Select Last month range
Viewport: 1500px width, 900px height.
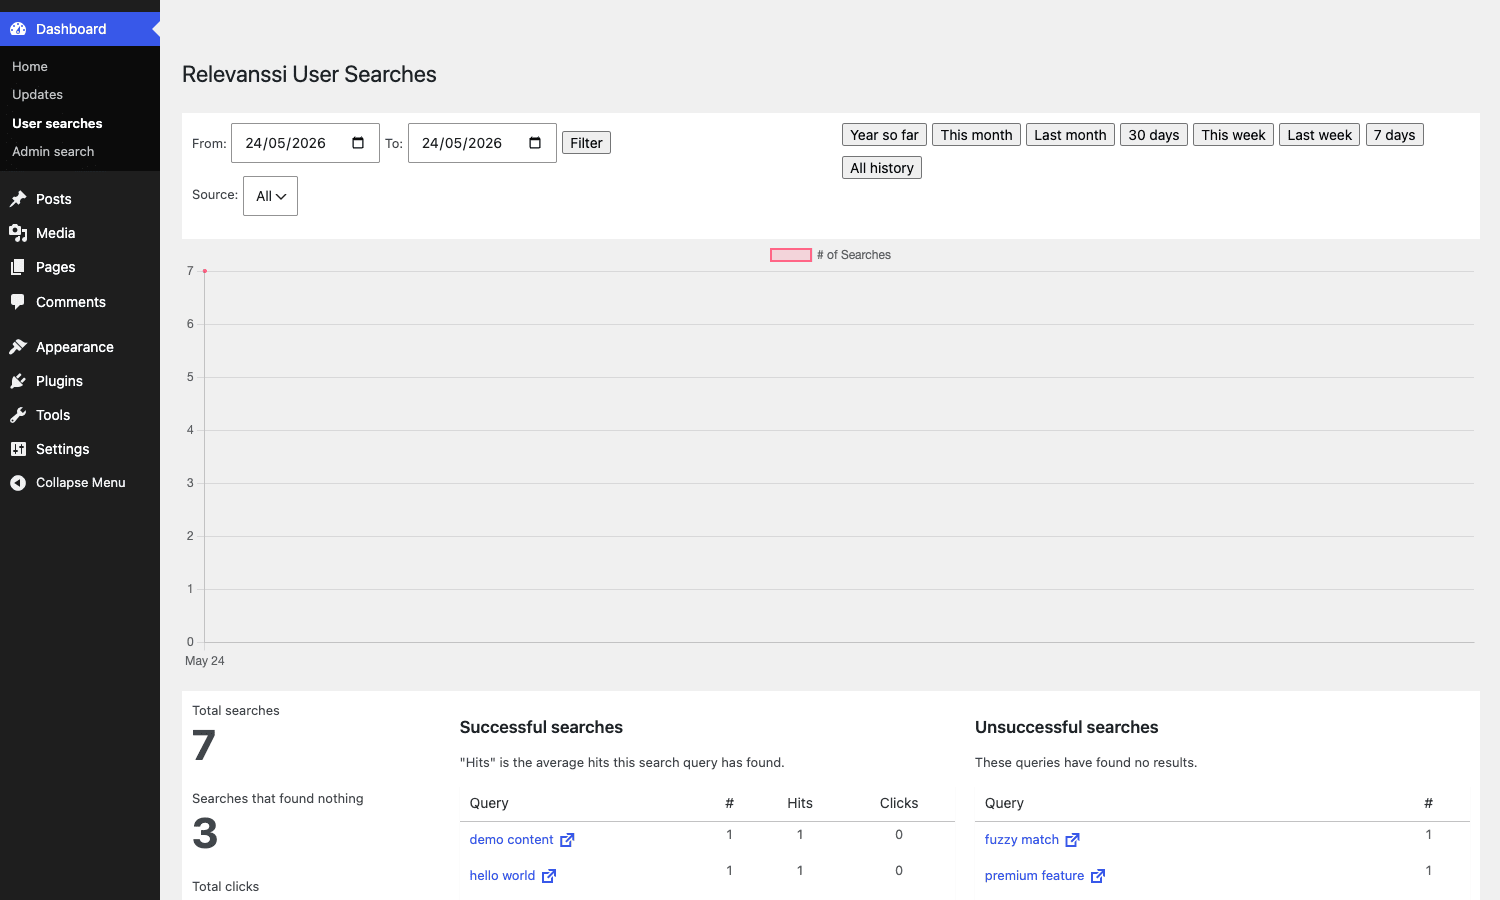1070,135
